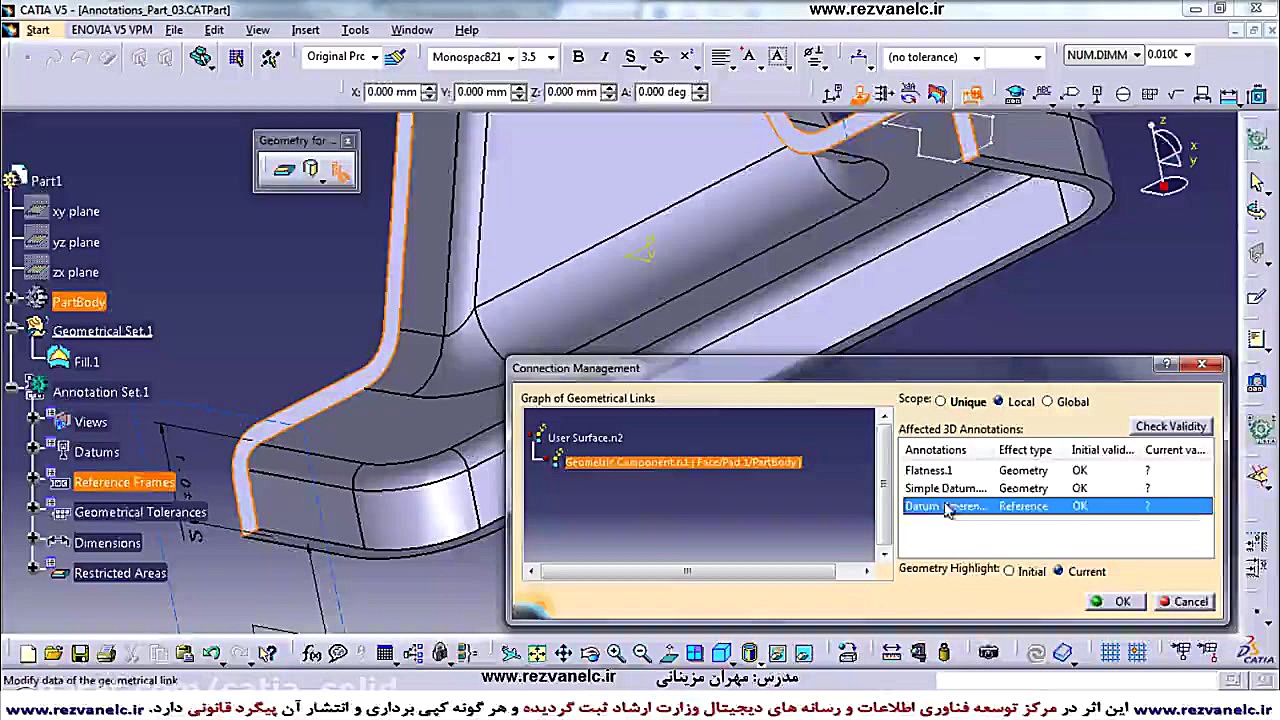
Task: Open the NUM.DIMM numerical format dropdown
Action: pos(1137,55)
